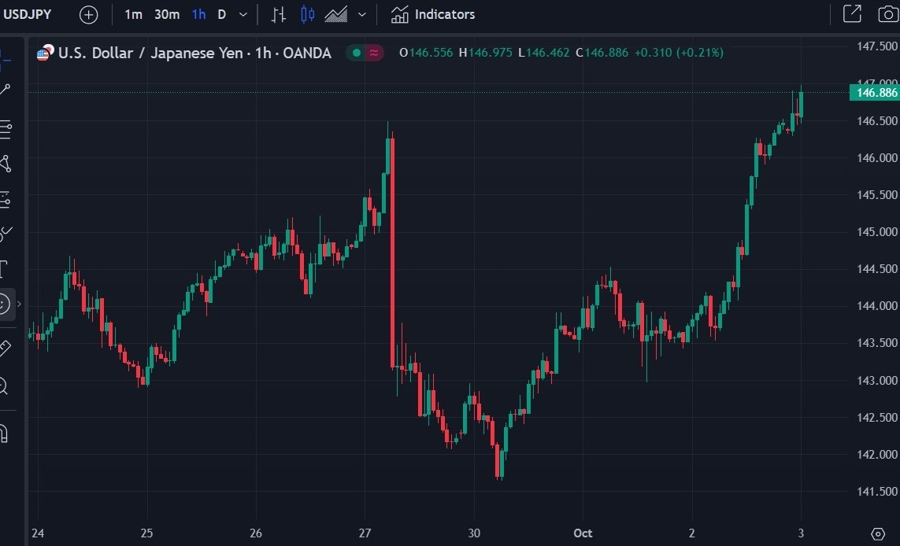The height and width of the screenshot is (546, 900).
Task: Click the add symbol plus icon
Action: [88, 14]
